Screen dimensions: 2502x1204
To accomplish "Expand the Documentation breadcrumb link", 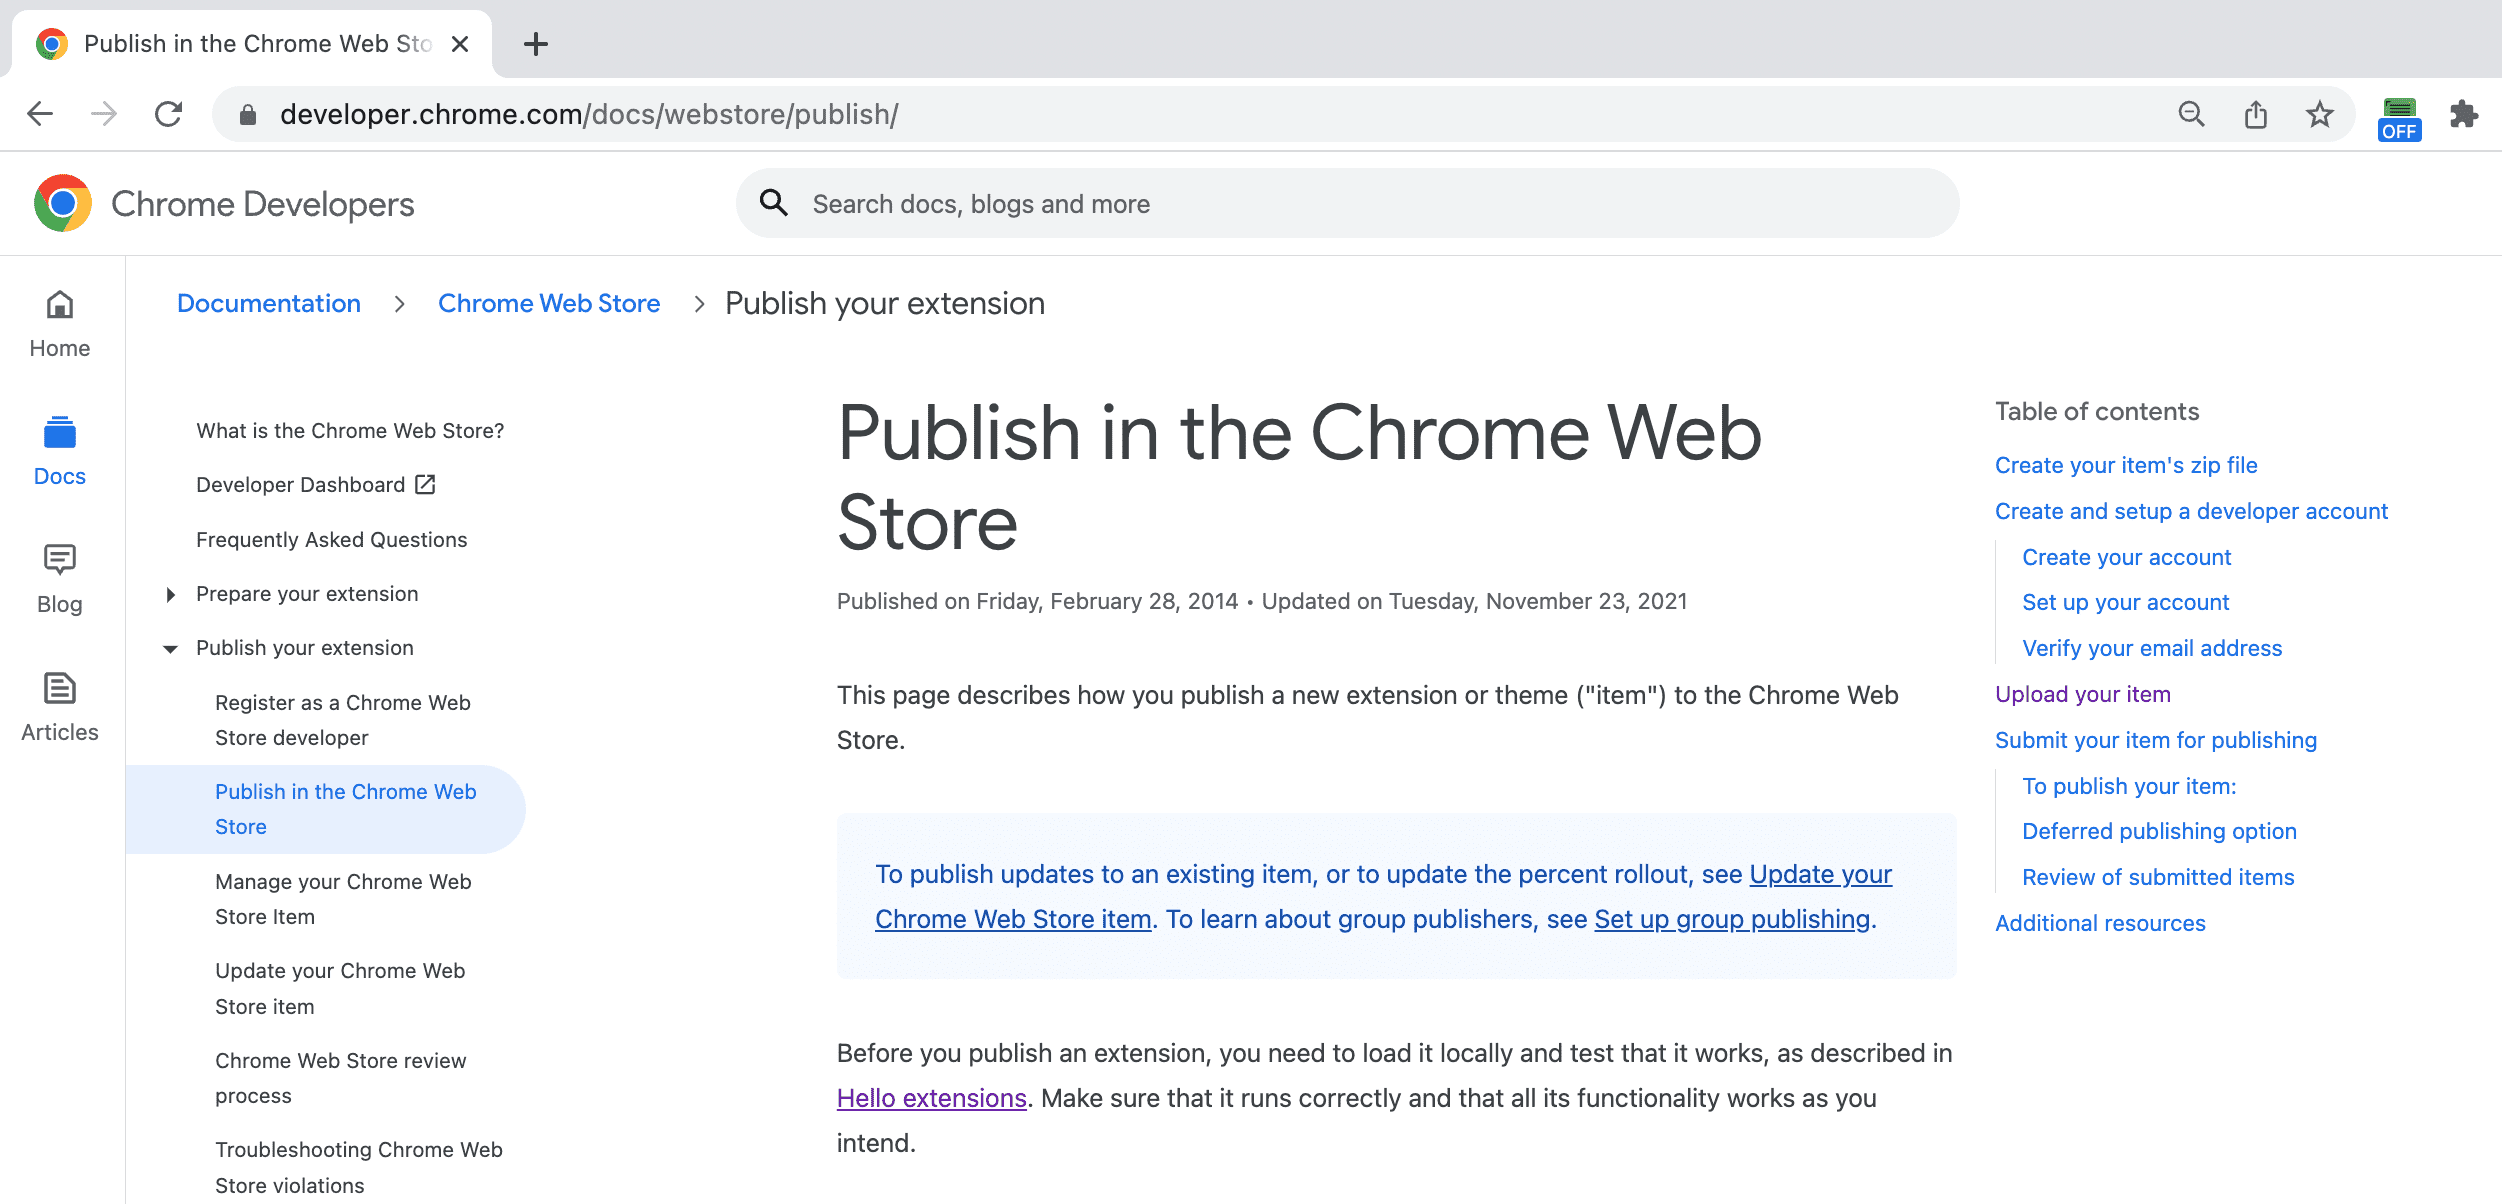I will tap(268, 303).
